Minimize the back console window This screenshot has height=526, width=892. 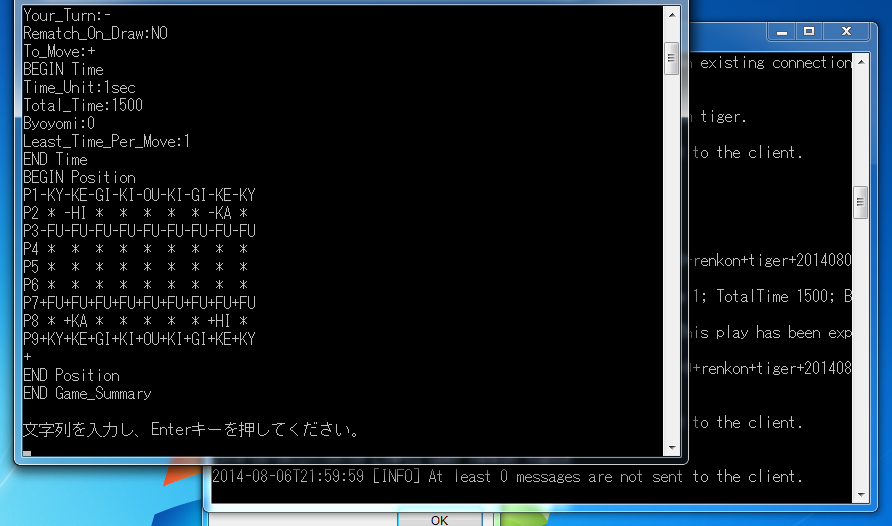[x=782, y=32]
